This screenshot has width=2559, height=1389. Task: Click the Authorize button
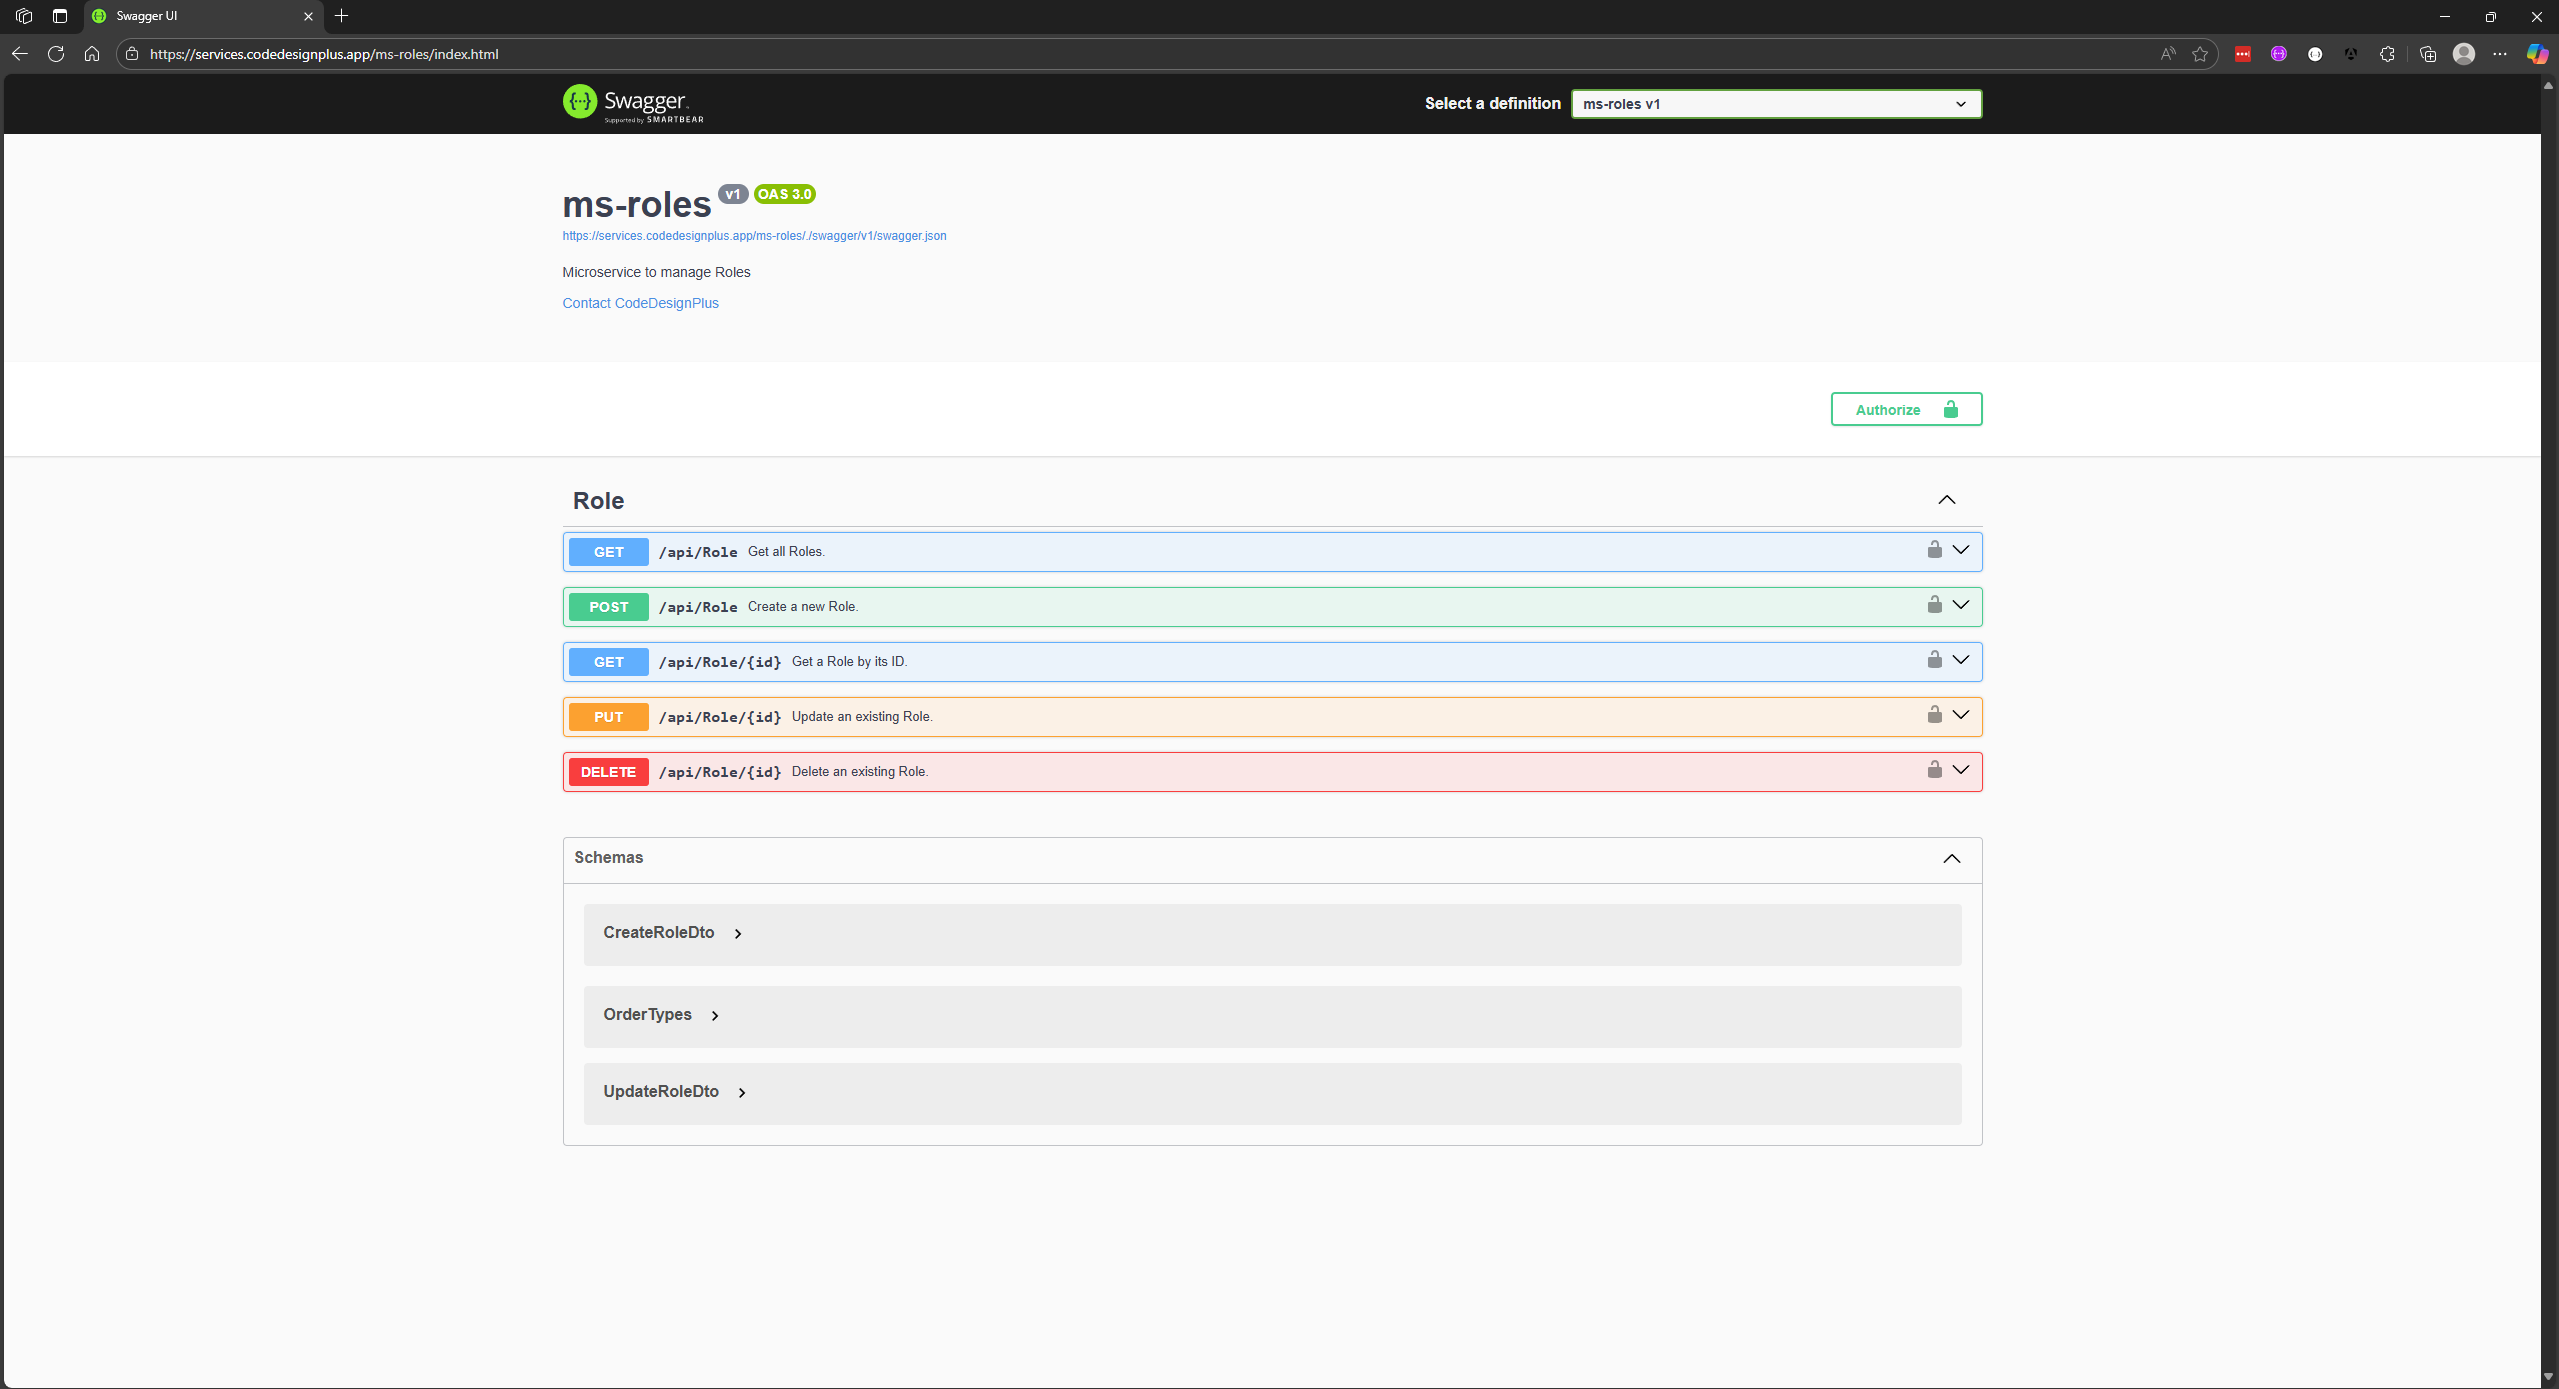(1906, 410)
